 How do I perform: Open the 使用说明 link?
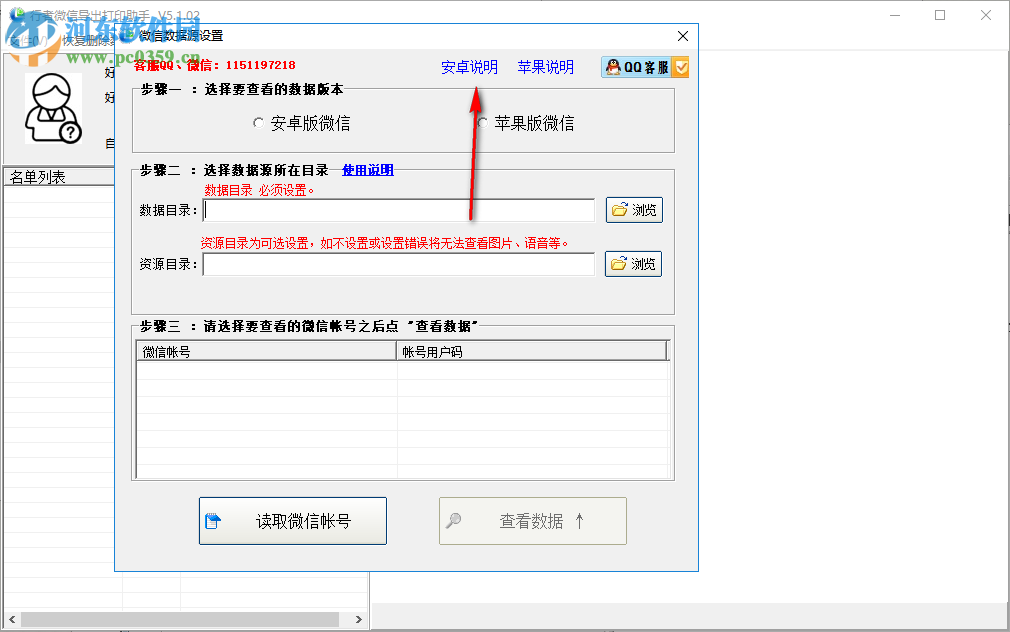pyautogui.click(x=369, y=170)
